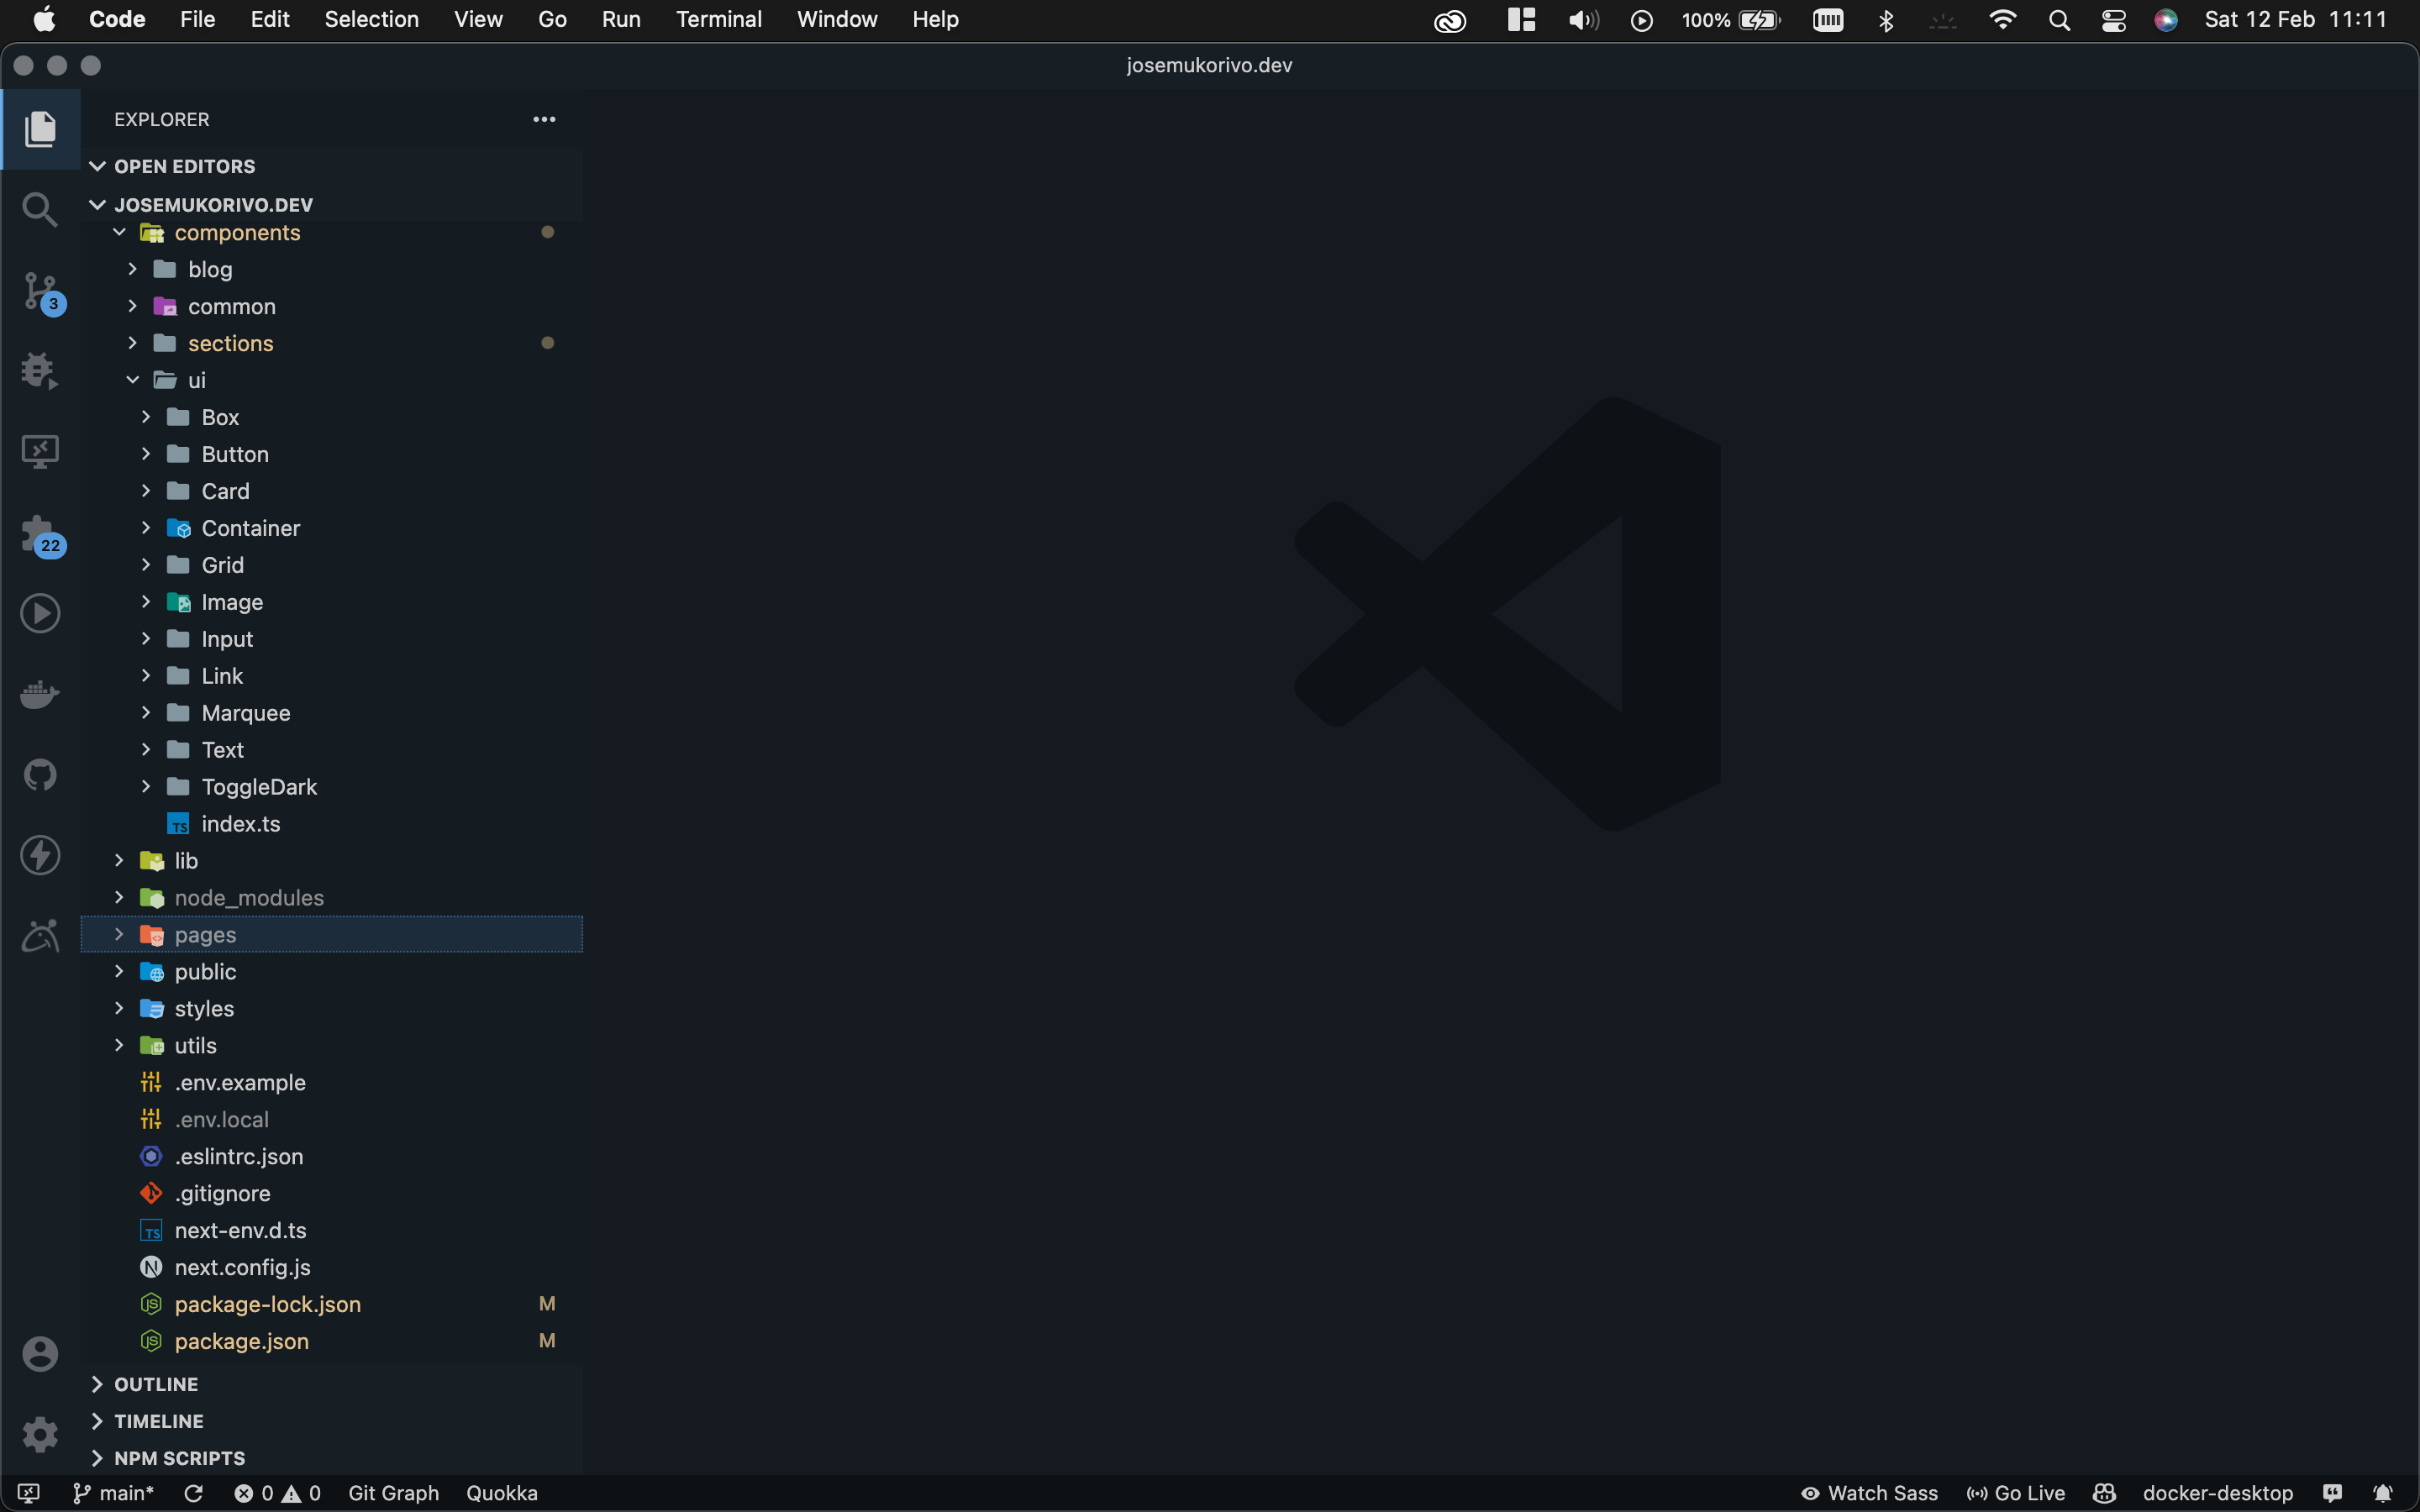The width and height of the screenshot is (2420, 1512).
Task: Open package.json file in explorer
Action: [241, 1341]
